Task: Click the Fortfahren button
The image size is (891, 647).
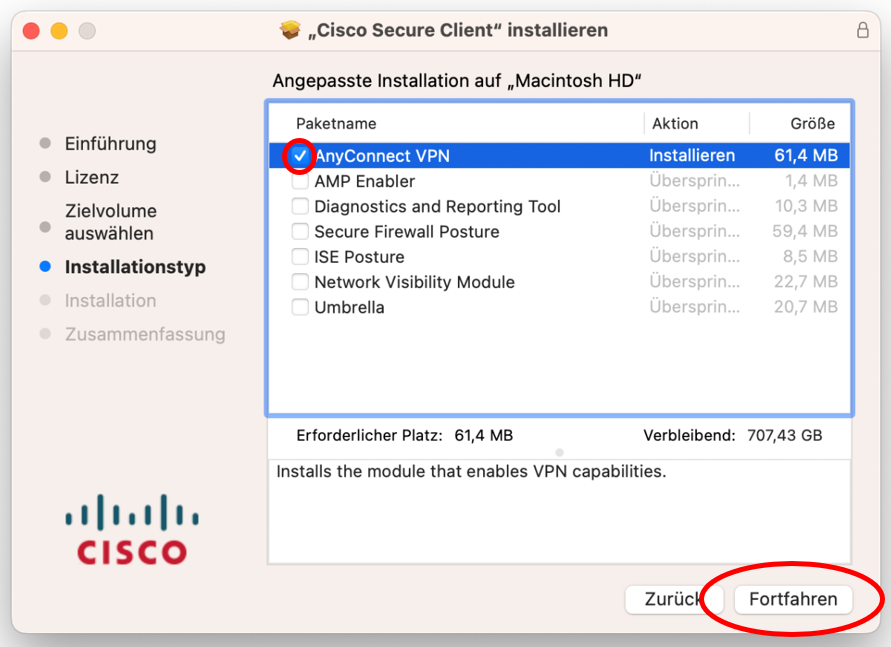Action: tap(793, 599)
